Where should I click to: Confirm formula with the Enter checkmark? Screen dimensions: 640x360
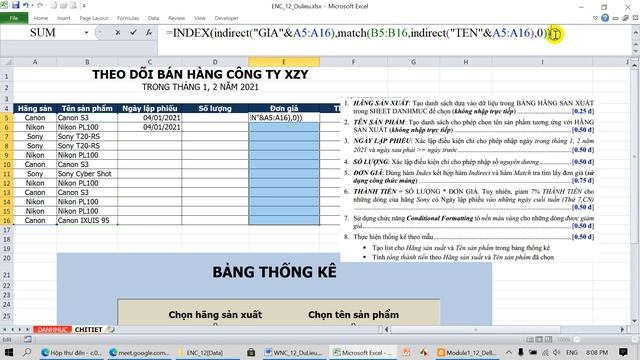click(x=133, y=33)
